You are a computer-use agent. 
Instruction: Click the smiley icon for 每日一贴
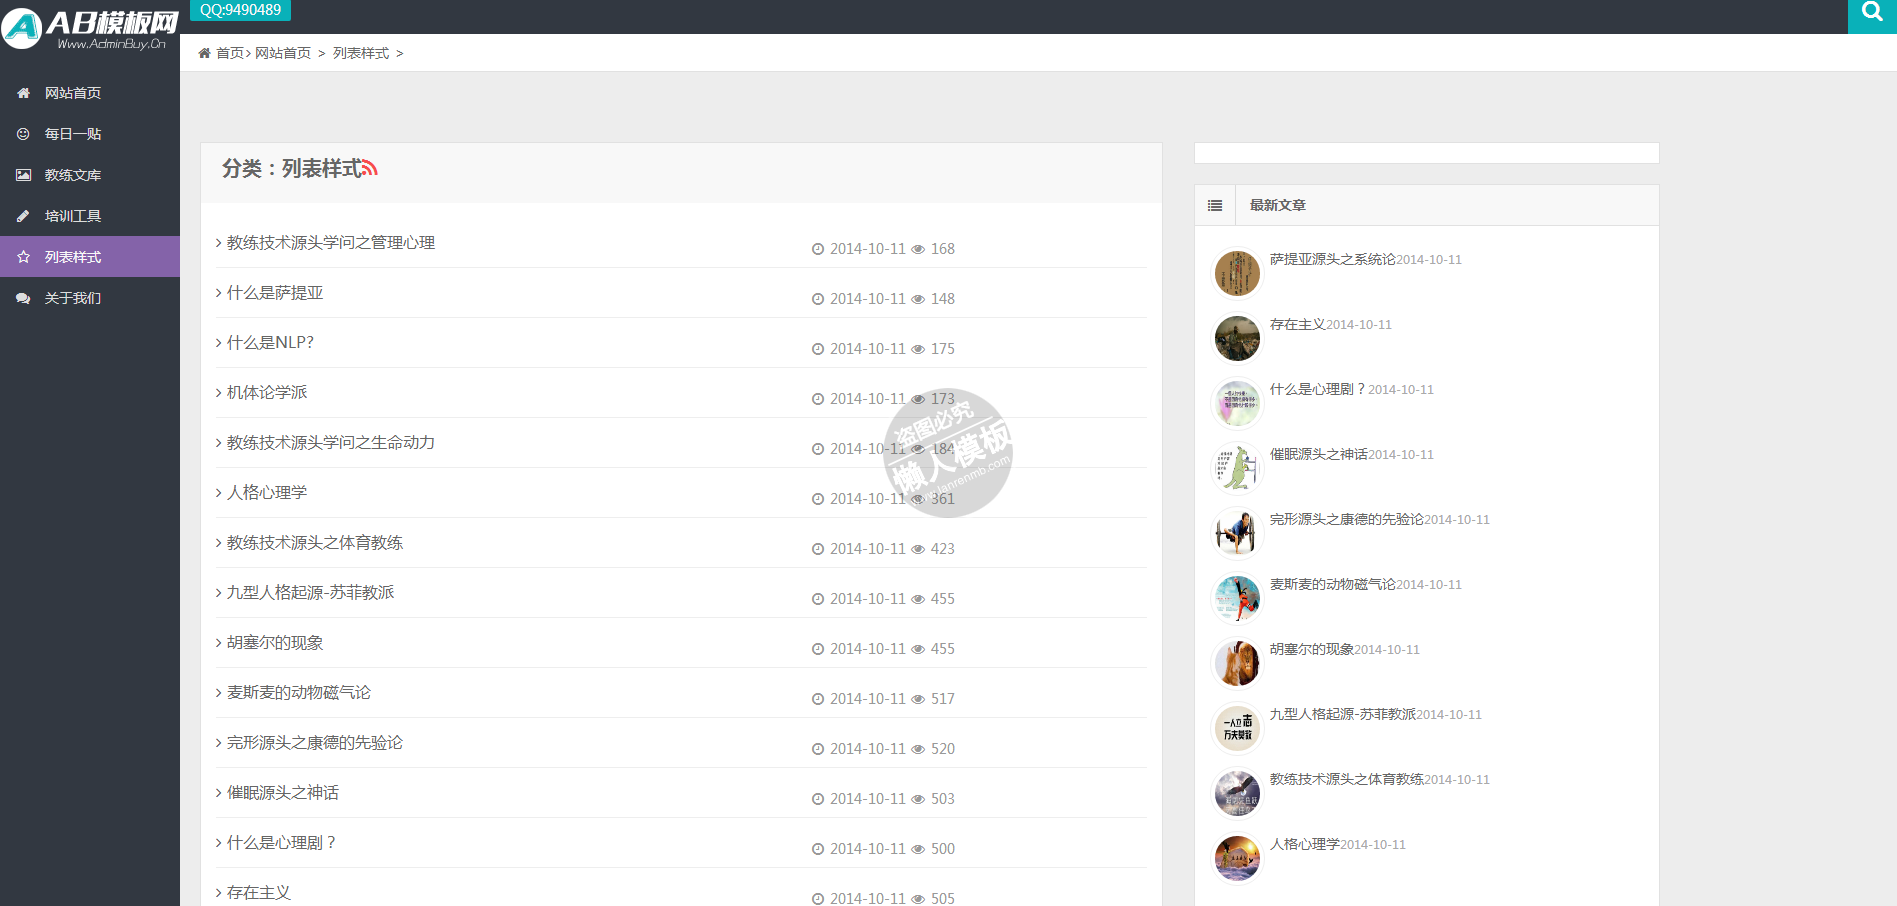click(x=23, y=134)
